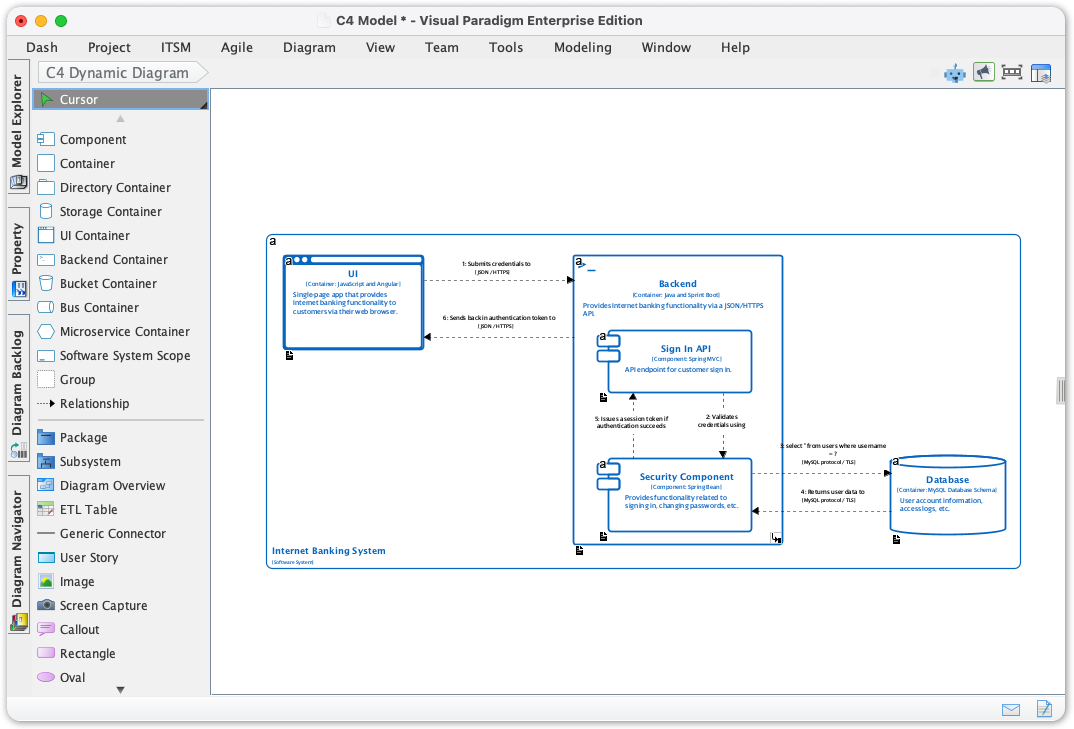Open the mail message icon at bottom right

[1010, 709]
